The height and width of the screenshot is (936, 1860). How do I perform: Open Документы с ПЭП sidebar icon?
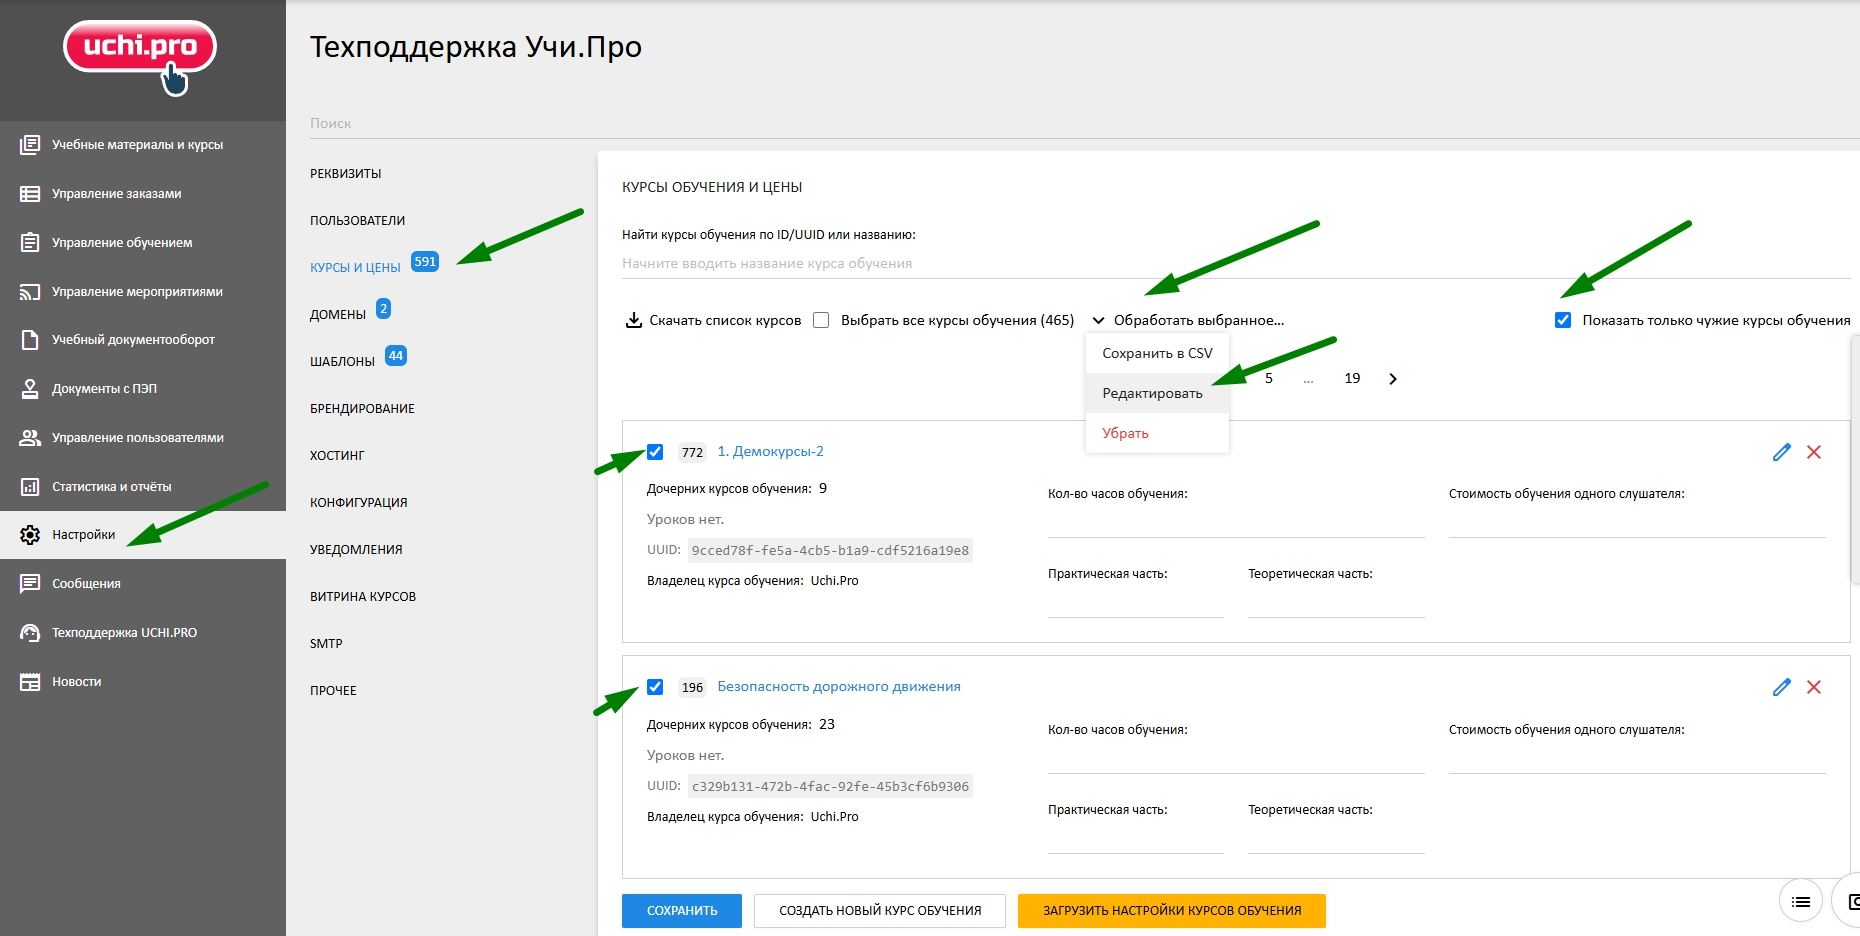[x=30, y=389]
